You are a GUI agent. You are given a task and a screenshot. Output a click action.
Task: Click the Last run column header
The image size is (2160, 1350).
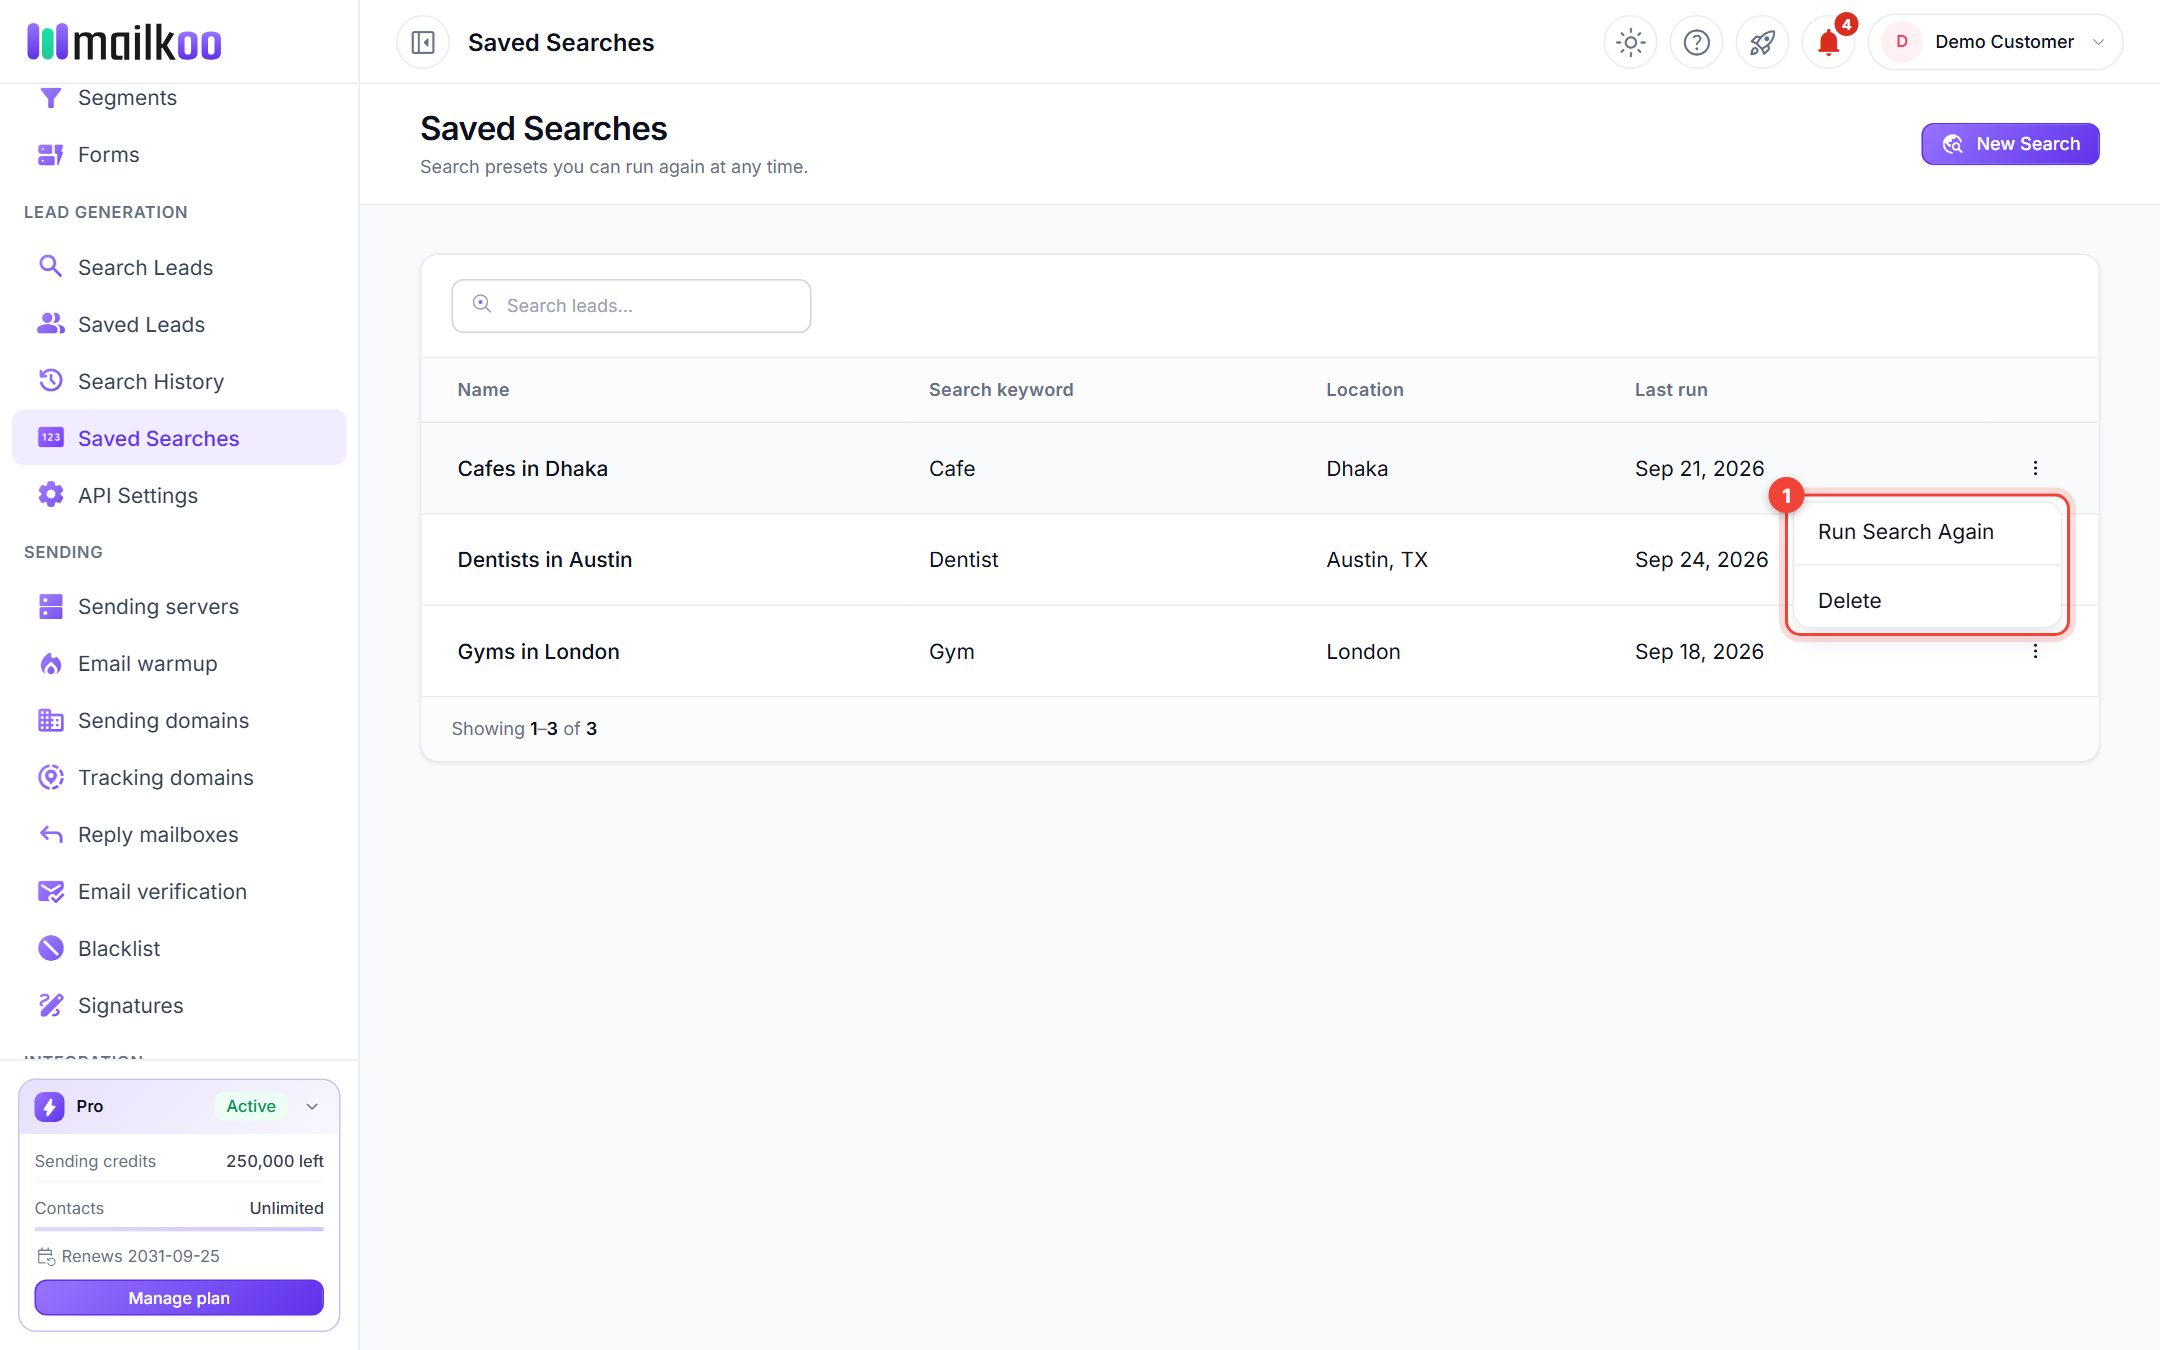pos(1671,390)
